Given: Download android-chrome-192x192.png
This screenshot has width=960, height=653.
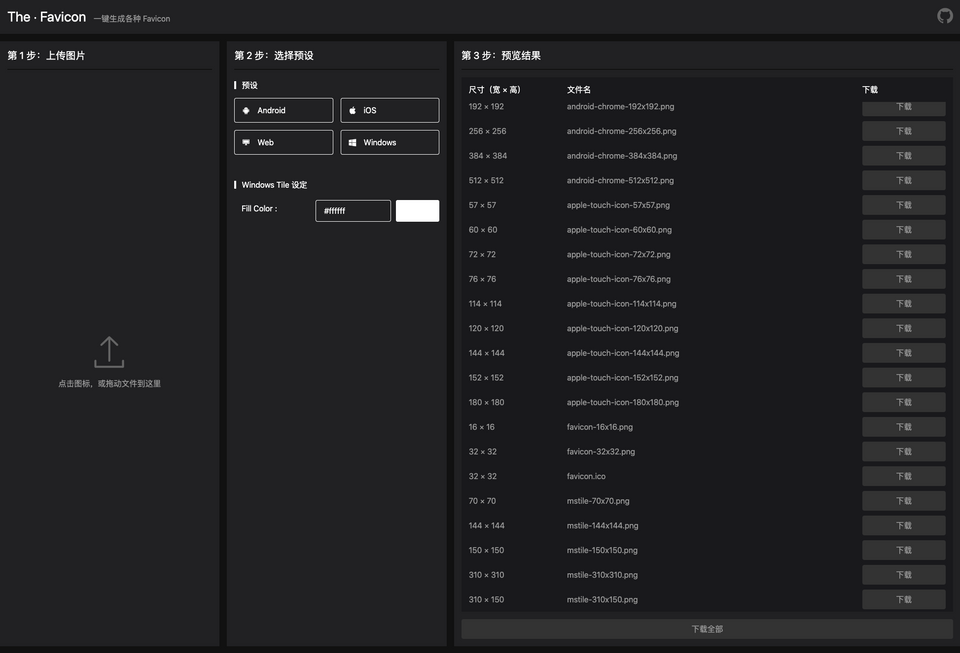Looking at the screenshot, I should [904, 108].
